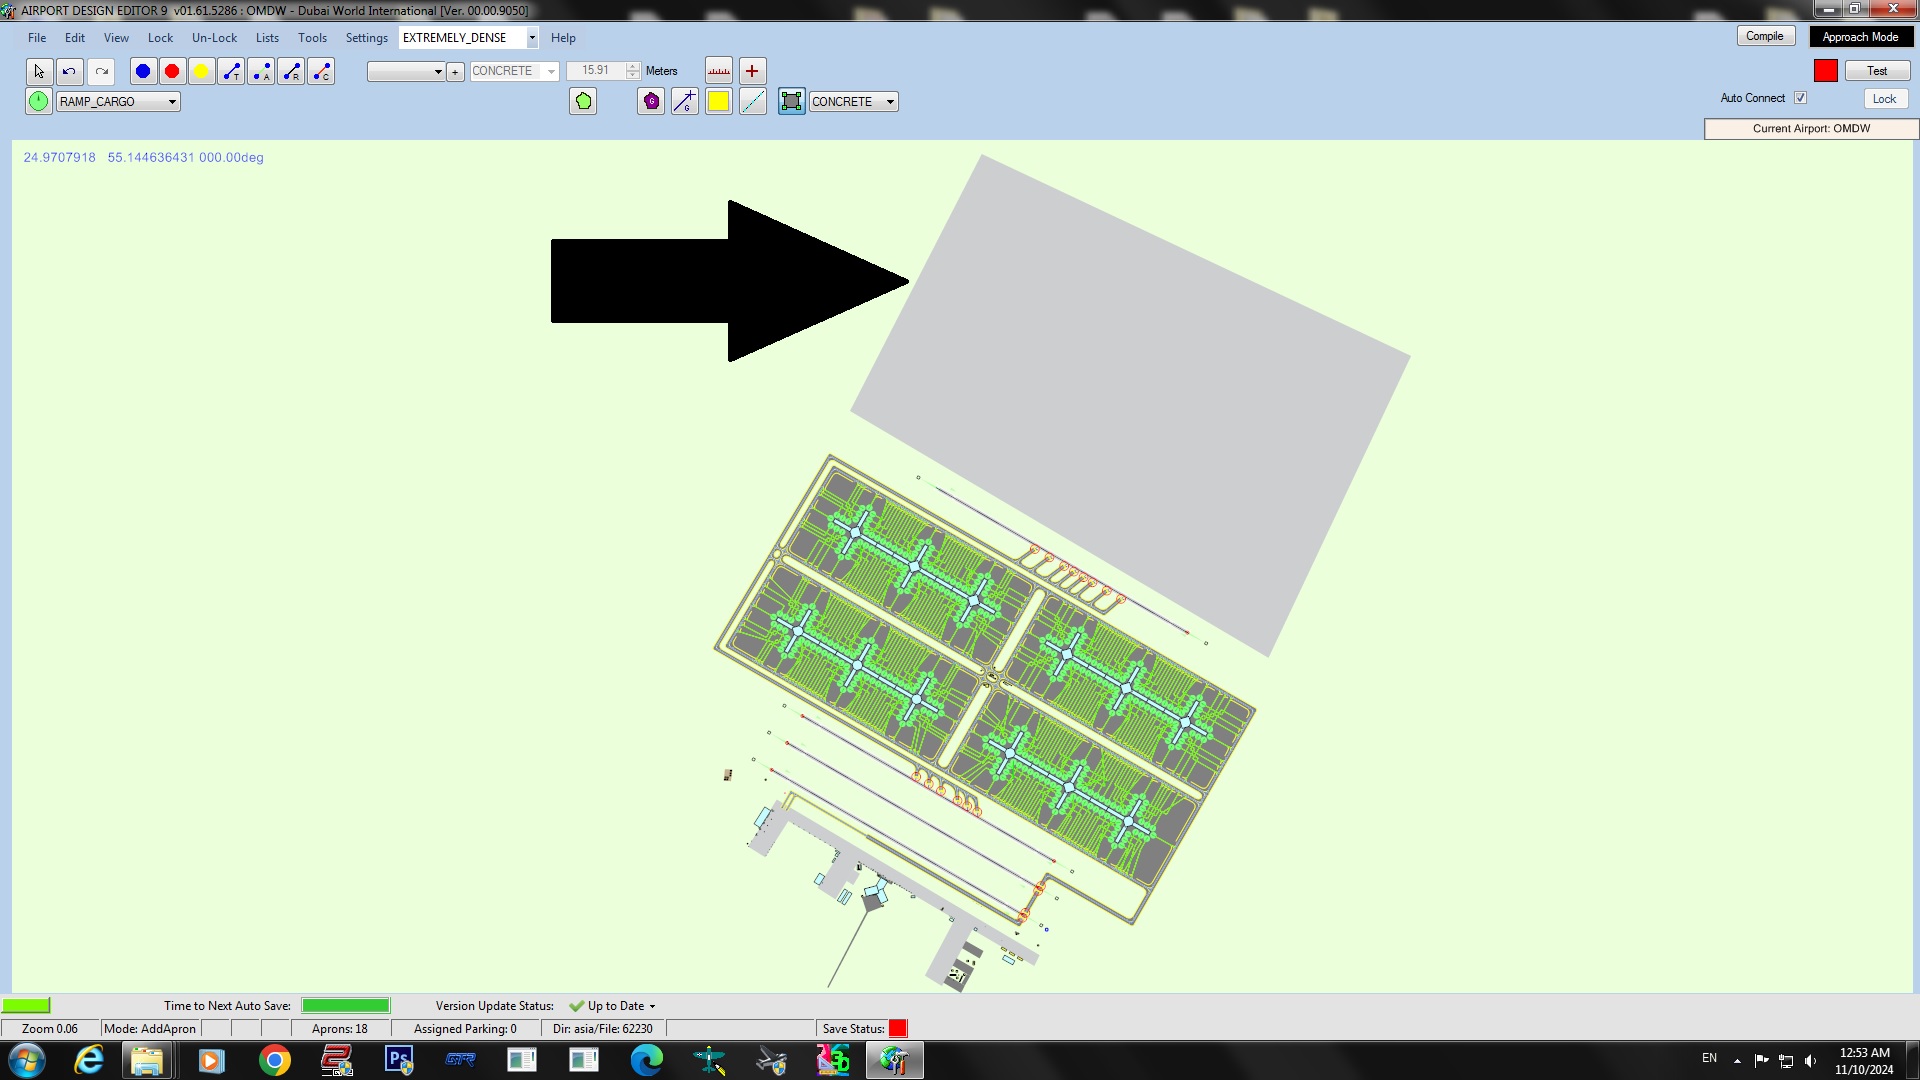The width and height of the screenshot is (1920, 1080).
Task: Click the undo arrow icon
Action: tap(69, 71)
